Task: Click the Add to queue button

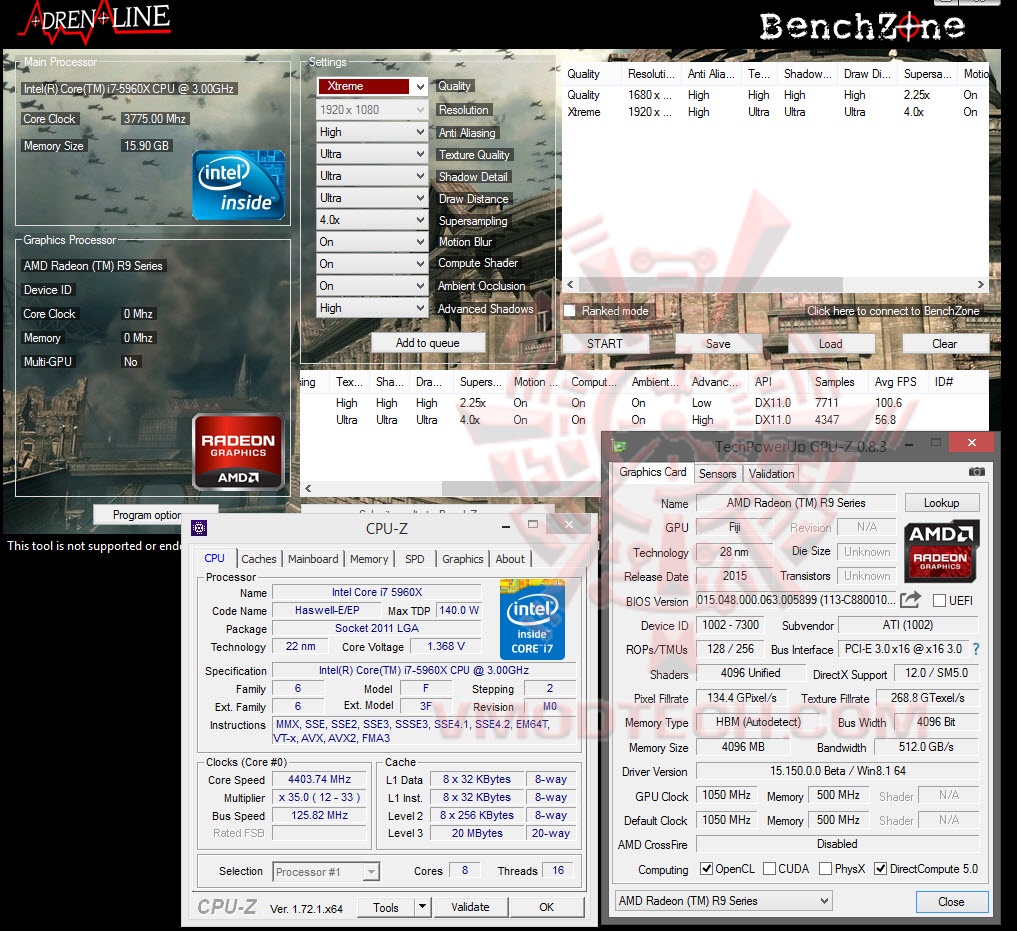Action: point(427,343)
